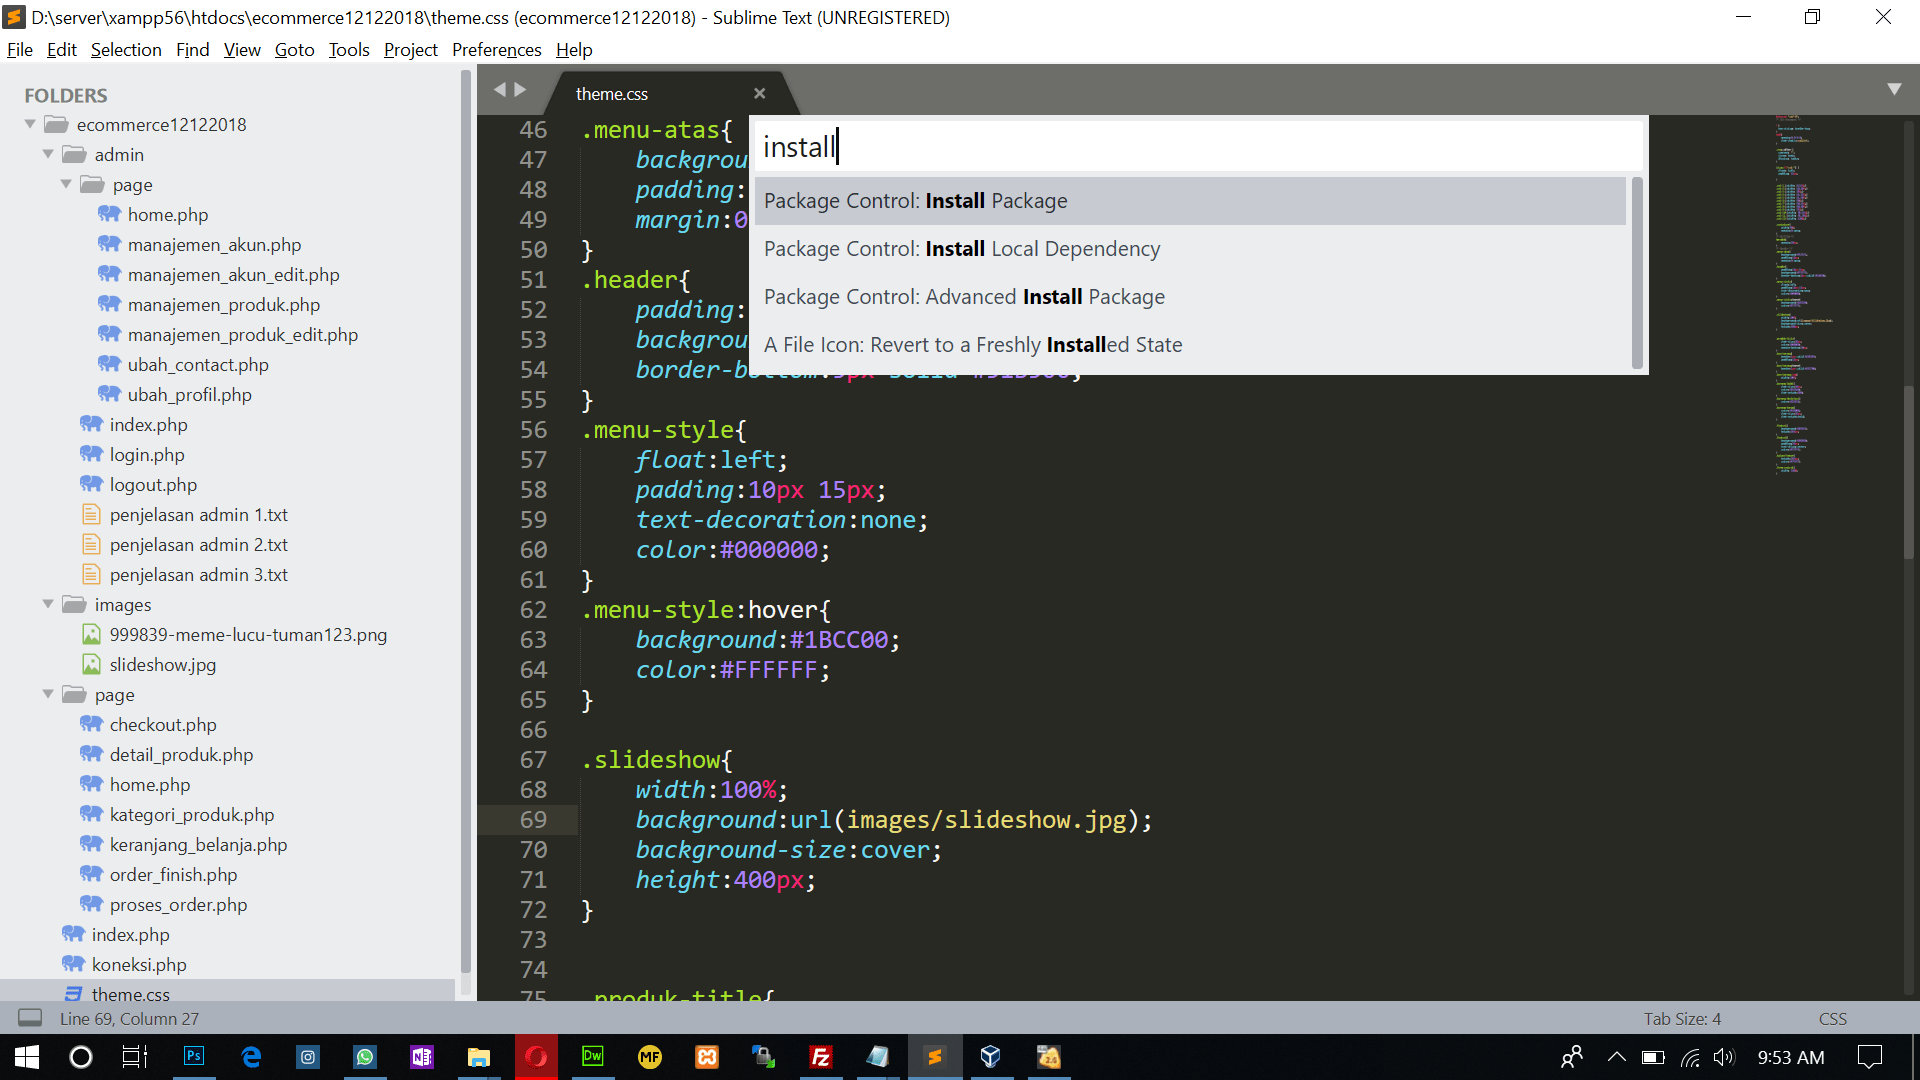
Task: Open the Tools menu
Action: click(348, 50)
